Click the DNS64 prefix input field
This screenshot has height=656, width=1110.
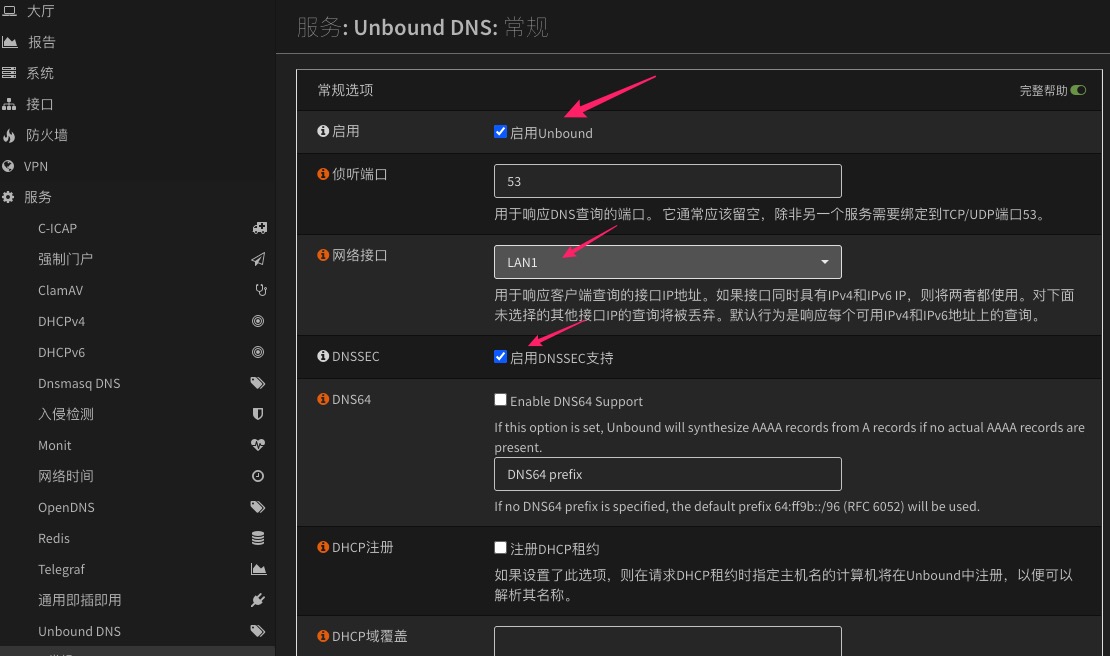click(667, 474)
